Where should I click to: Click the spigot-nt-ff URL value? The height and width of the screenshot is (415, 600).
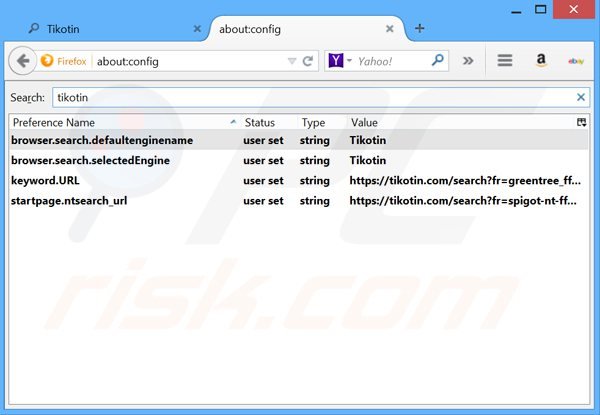tap(463, 201)
